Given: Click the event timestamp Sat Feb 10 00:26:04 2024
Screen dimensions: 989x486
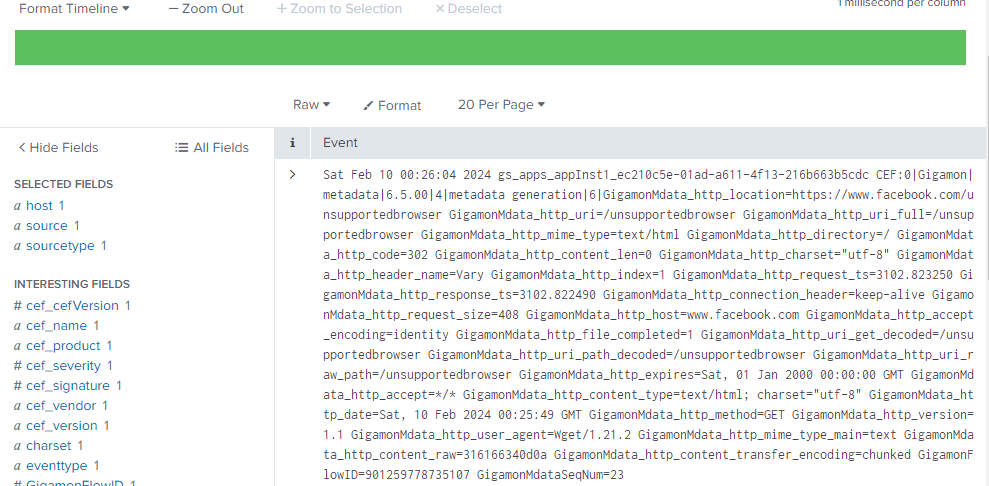Looking at the screenshot, I should [x=407, y=175].
